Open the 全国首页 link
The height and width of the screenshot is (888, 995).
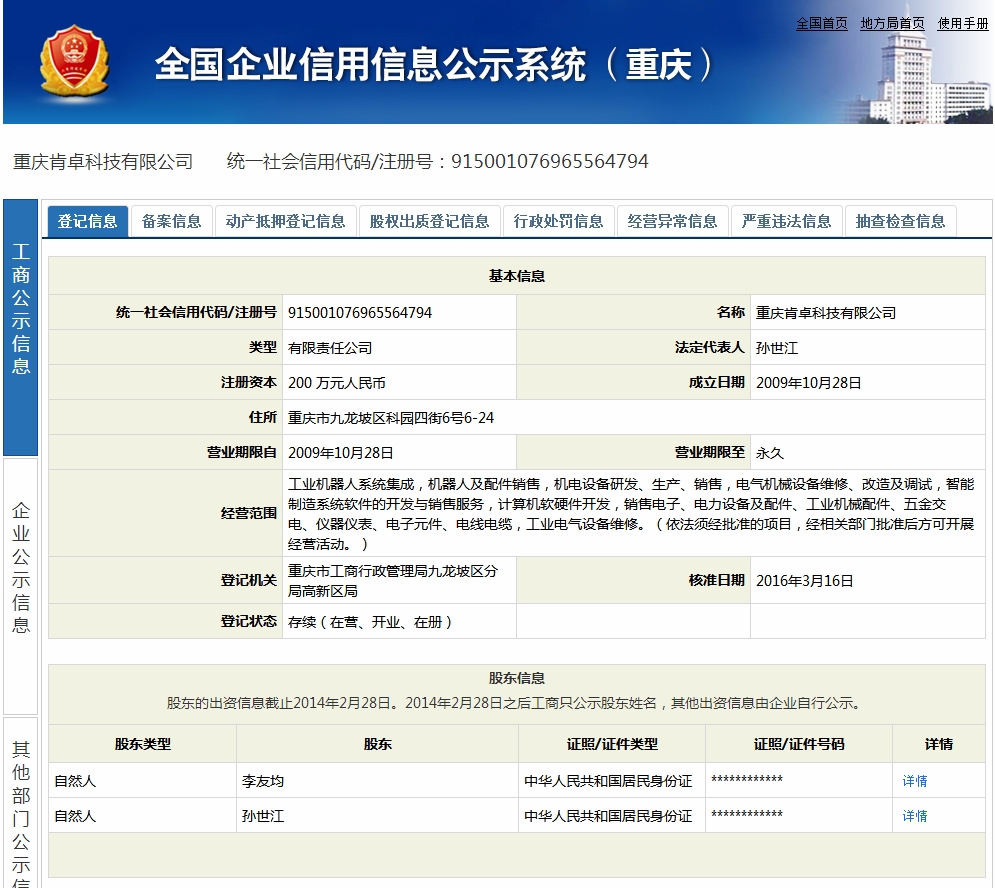pyautogui.click(x=821, y=23)
